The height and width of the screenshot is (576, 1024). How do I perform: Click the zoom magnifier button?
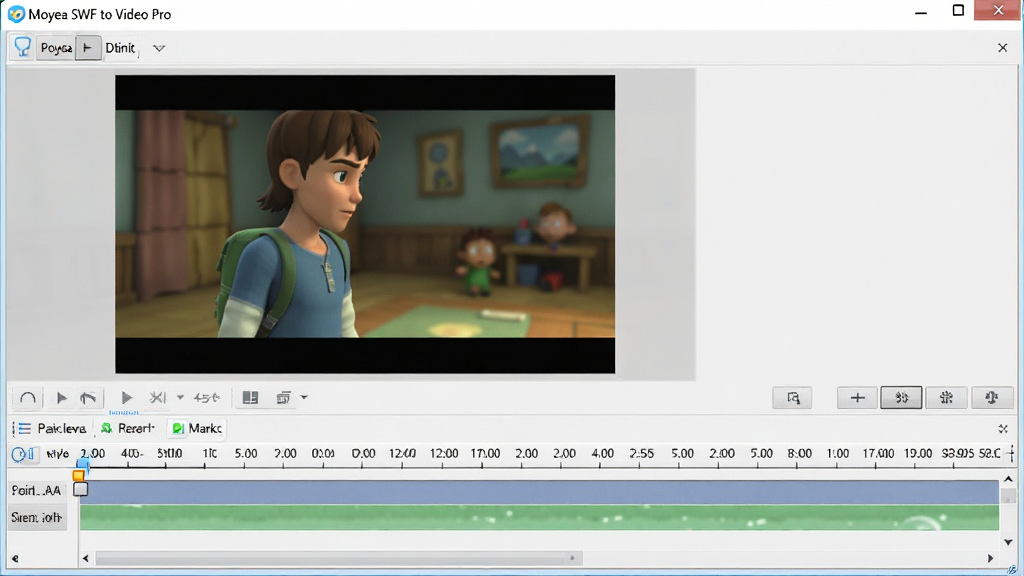pos(792,398)
